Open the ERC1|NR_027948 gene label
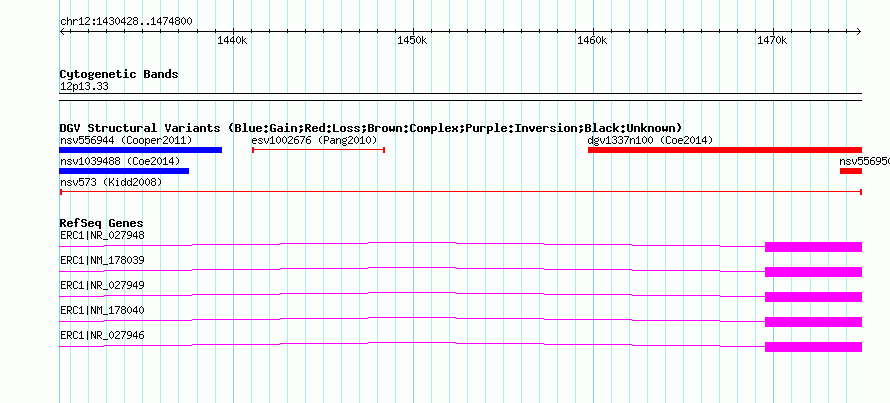Viewport: 890px width, 403px height. point(102,235)
